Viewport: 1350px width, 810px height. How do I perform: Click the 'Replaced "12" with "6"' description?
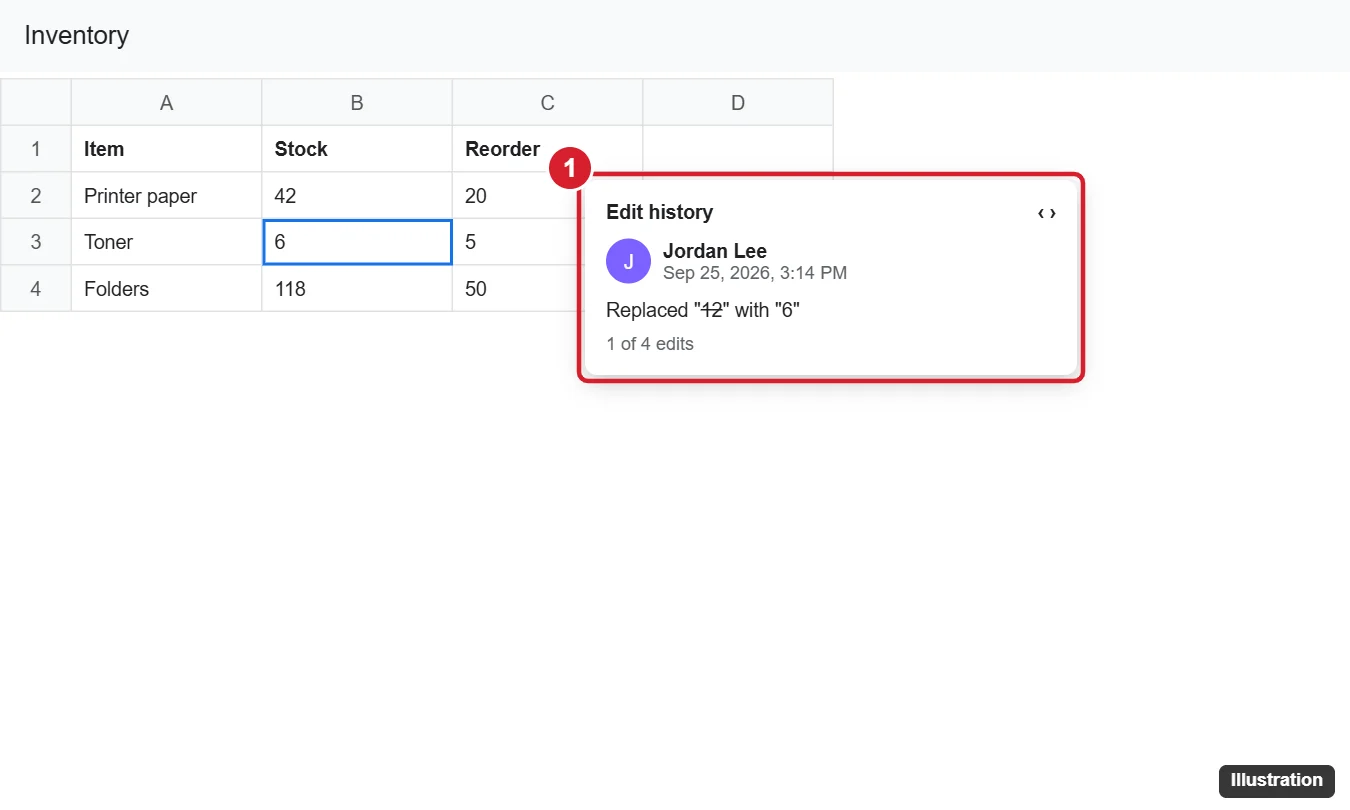pos(703,310)
